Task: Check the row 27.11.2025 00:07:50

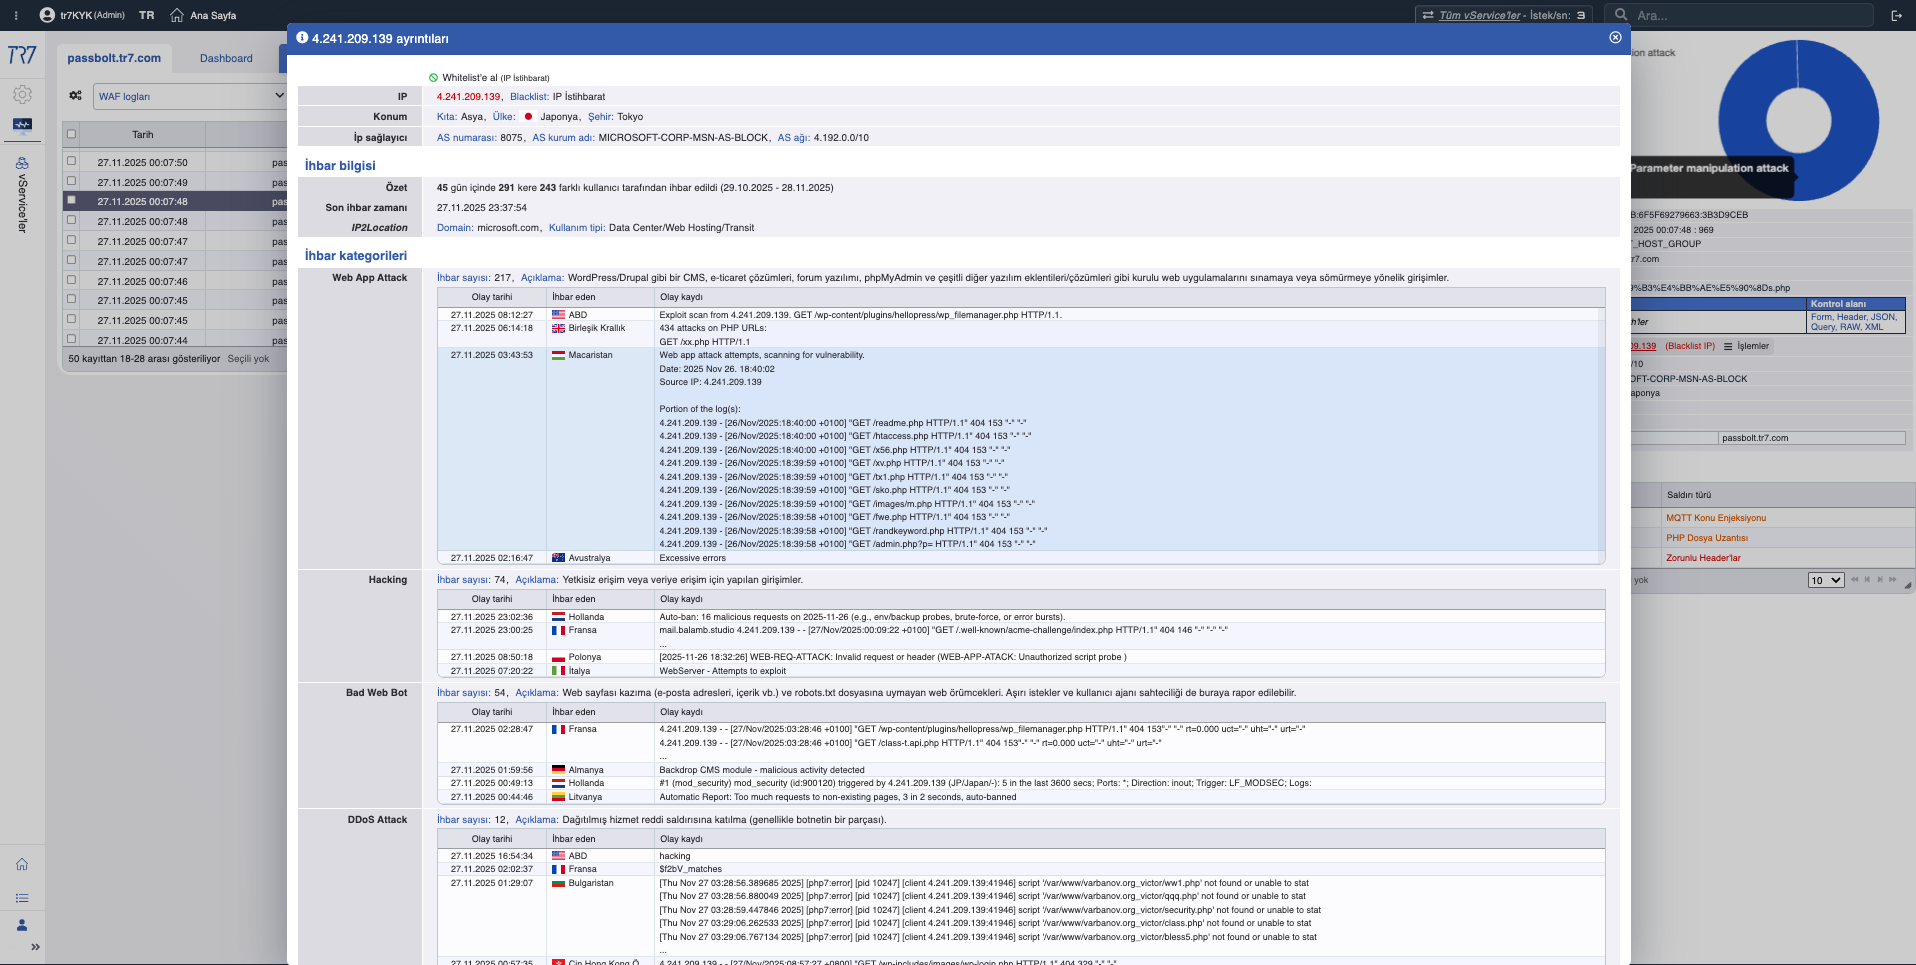Action: (71, 160)
